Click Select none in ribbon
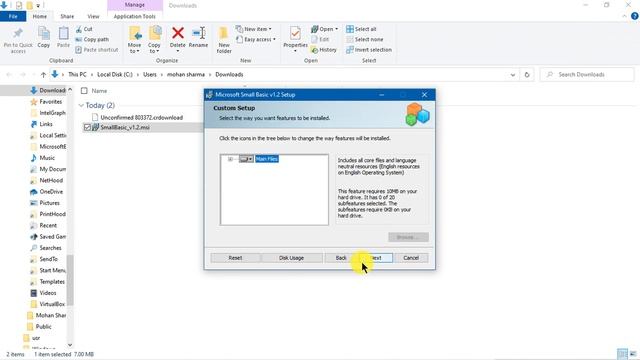Screen dimensions: 640x360 click(365, 40)
